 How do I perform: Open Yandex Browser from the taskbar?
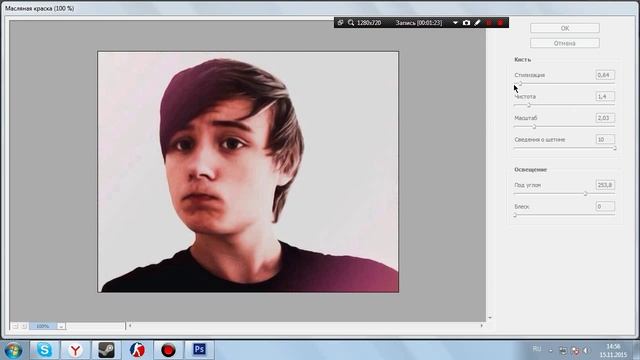click(x=75, y=350)
